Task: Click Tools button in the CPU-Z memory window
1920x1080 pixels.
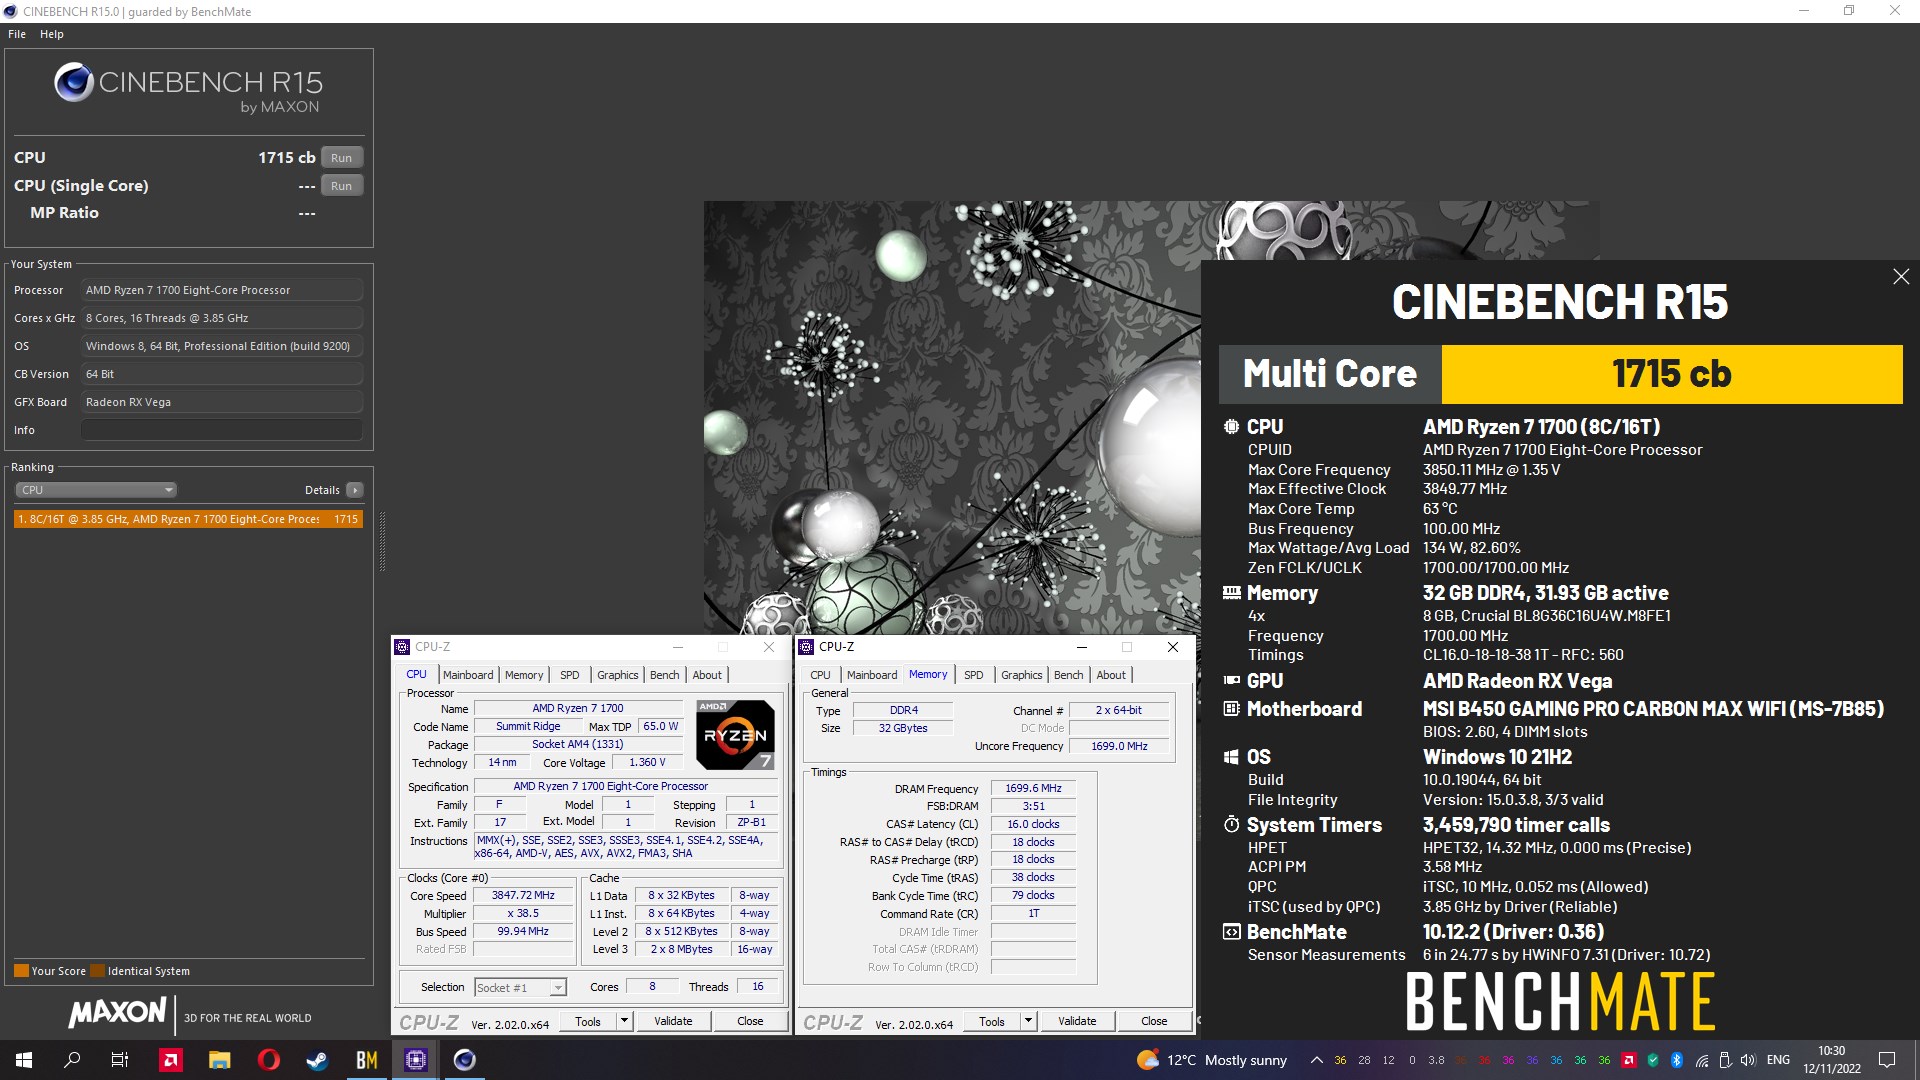Action: [x=992, y=1021]
